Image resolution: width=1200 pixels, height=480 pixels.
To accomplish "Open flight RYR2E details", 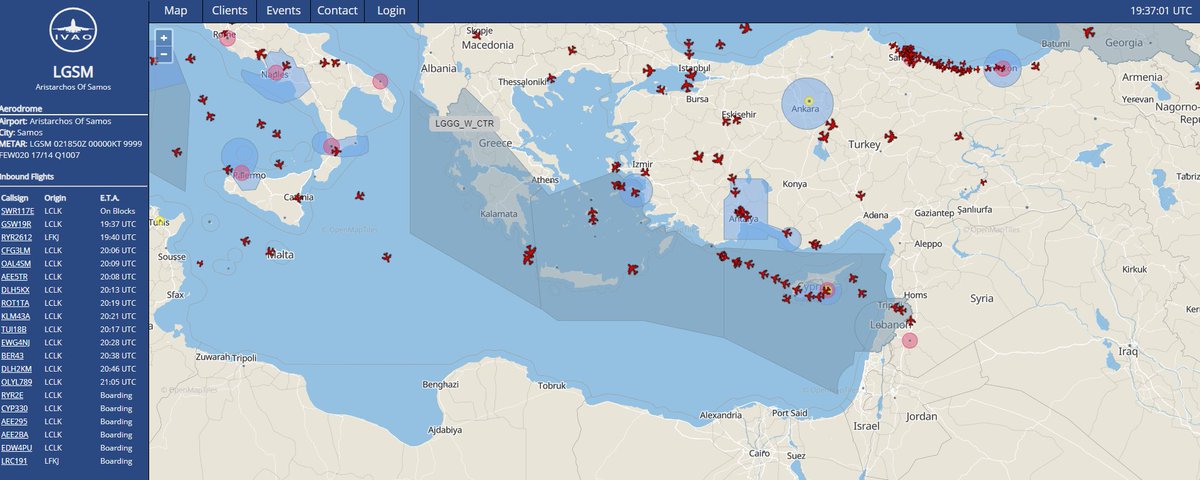I will 13,395.
